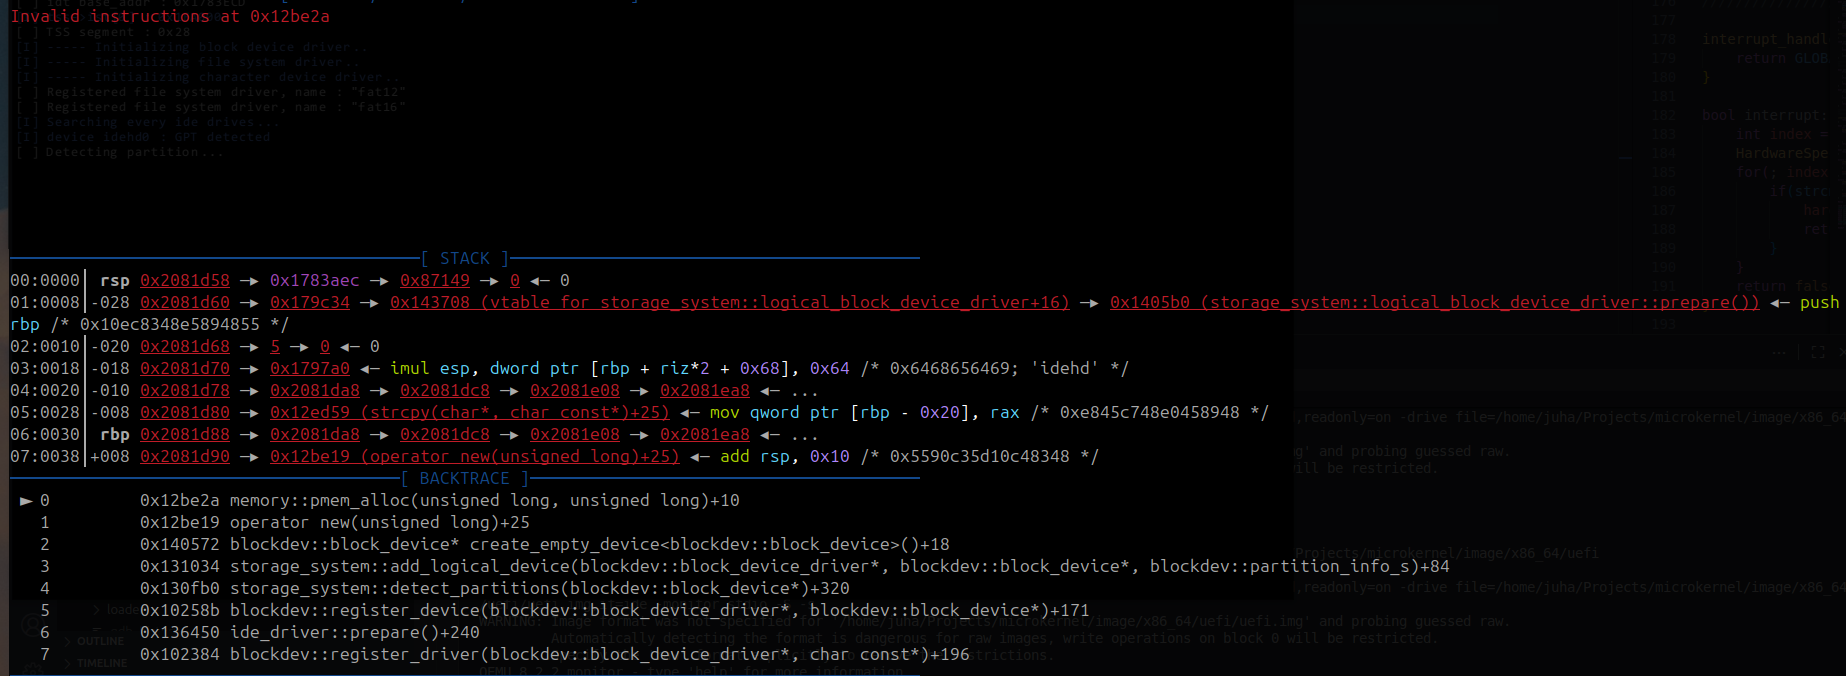Screen dimensions: 1846x676
Task: Follow the logical_block_device_driver::prepare() address link
Action: (x=1434, y=303)
